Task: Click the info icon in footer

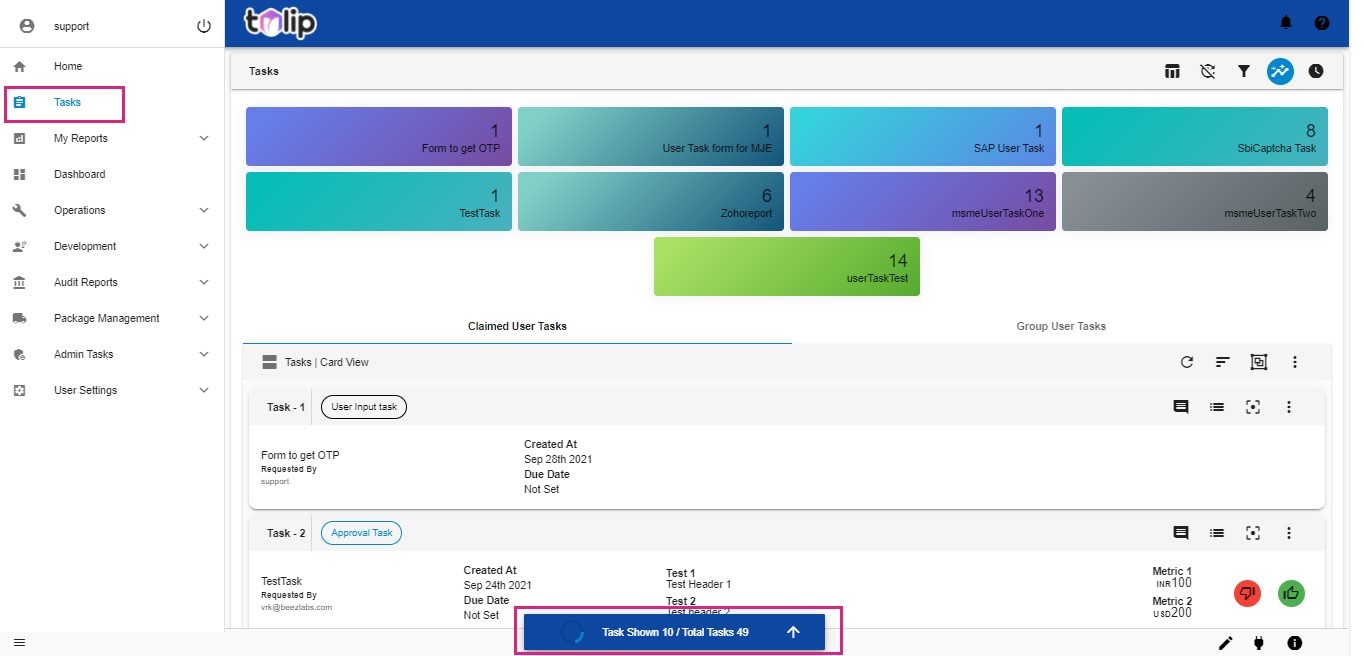Action: 1294,643
